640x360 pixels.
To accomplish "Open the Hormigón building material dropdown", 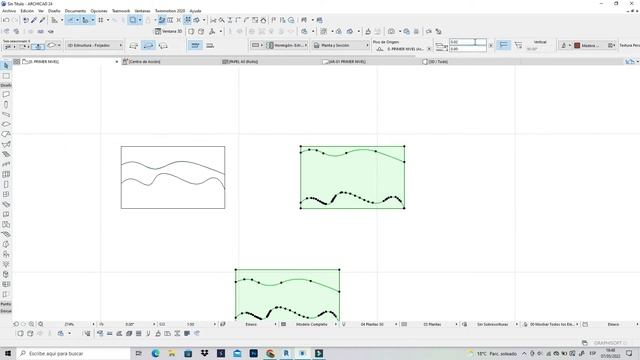I will pyautogui.click(x=287, y=45).
